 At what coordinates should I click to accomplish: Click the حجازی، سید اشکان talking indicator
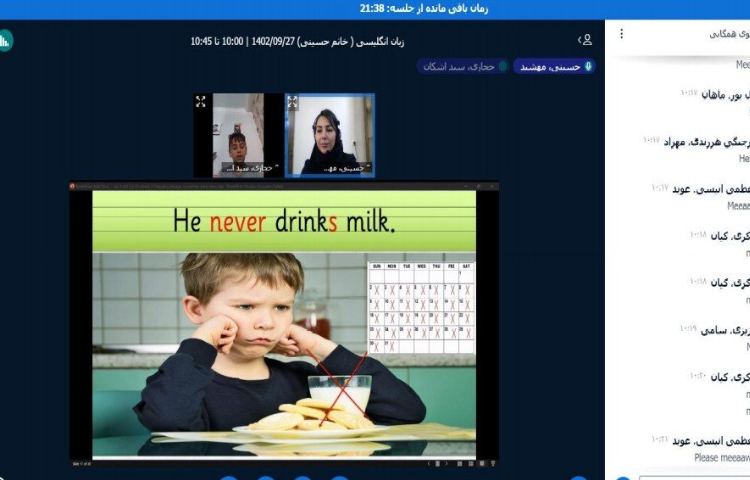click(462, 67)
